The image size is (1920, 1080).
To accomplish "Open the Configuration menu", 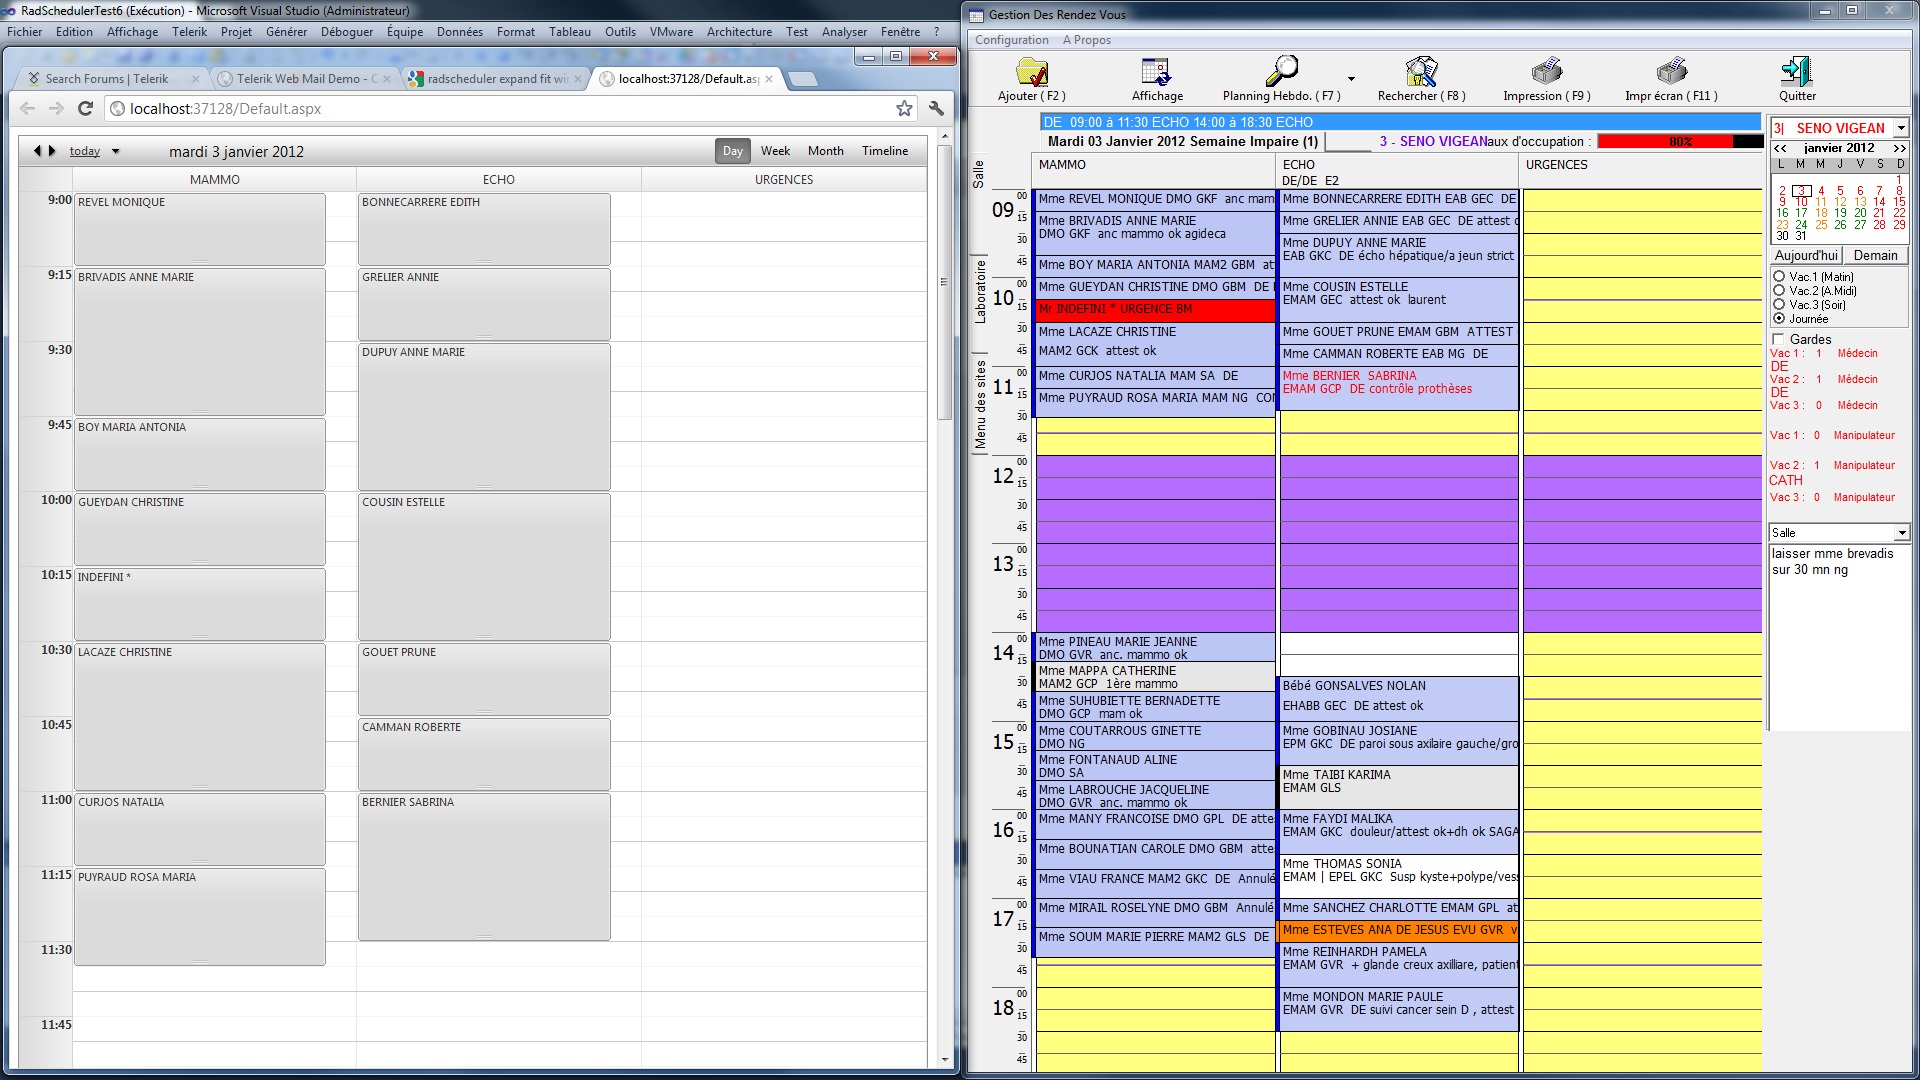I will [1011, 40].
